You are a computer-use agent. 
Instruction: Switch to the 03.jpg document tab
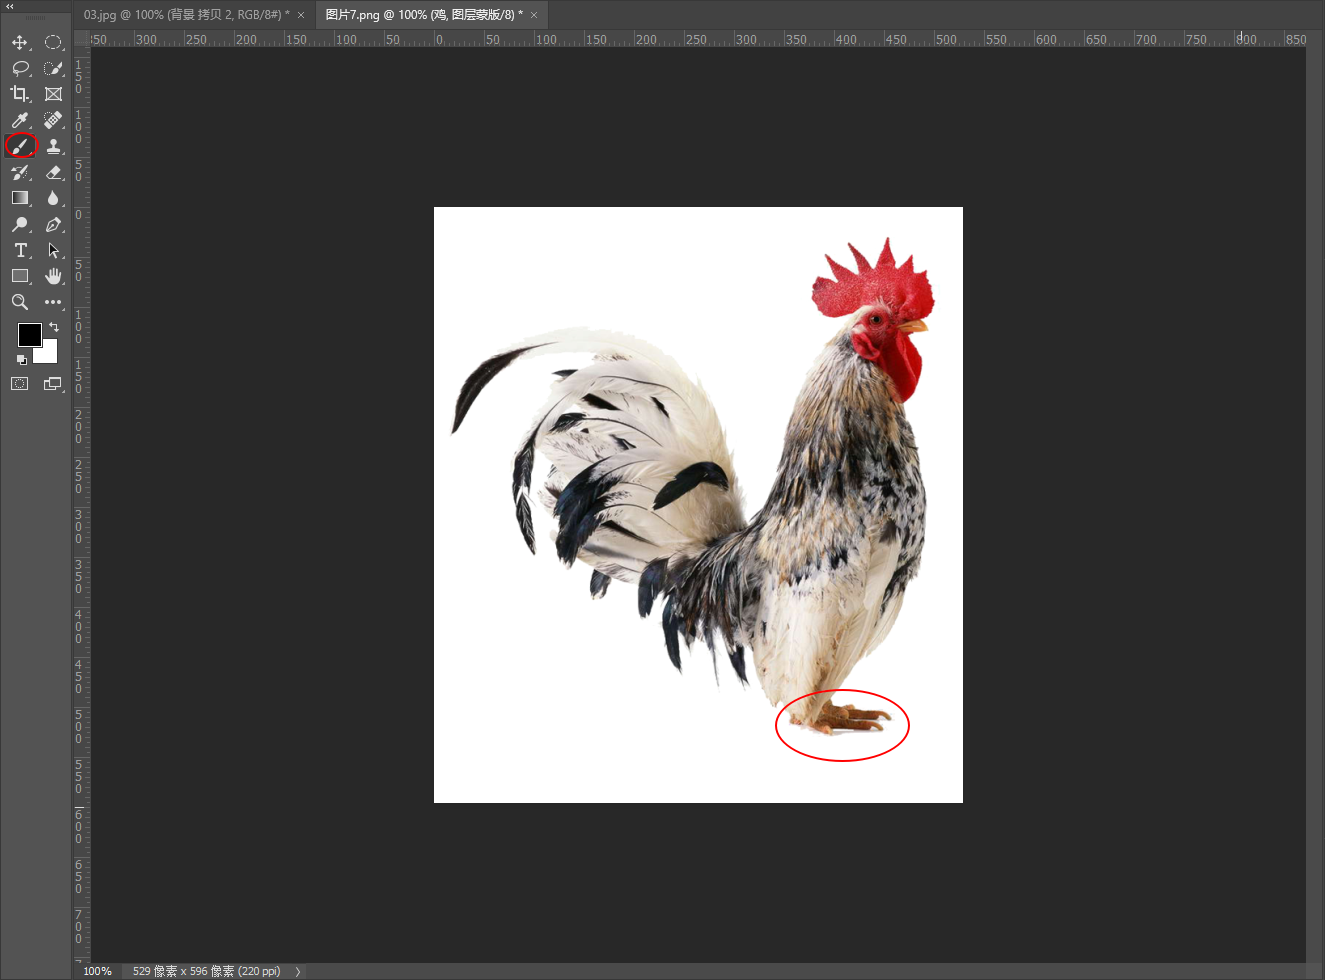tap(186, 15)
